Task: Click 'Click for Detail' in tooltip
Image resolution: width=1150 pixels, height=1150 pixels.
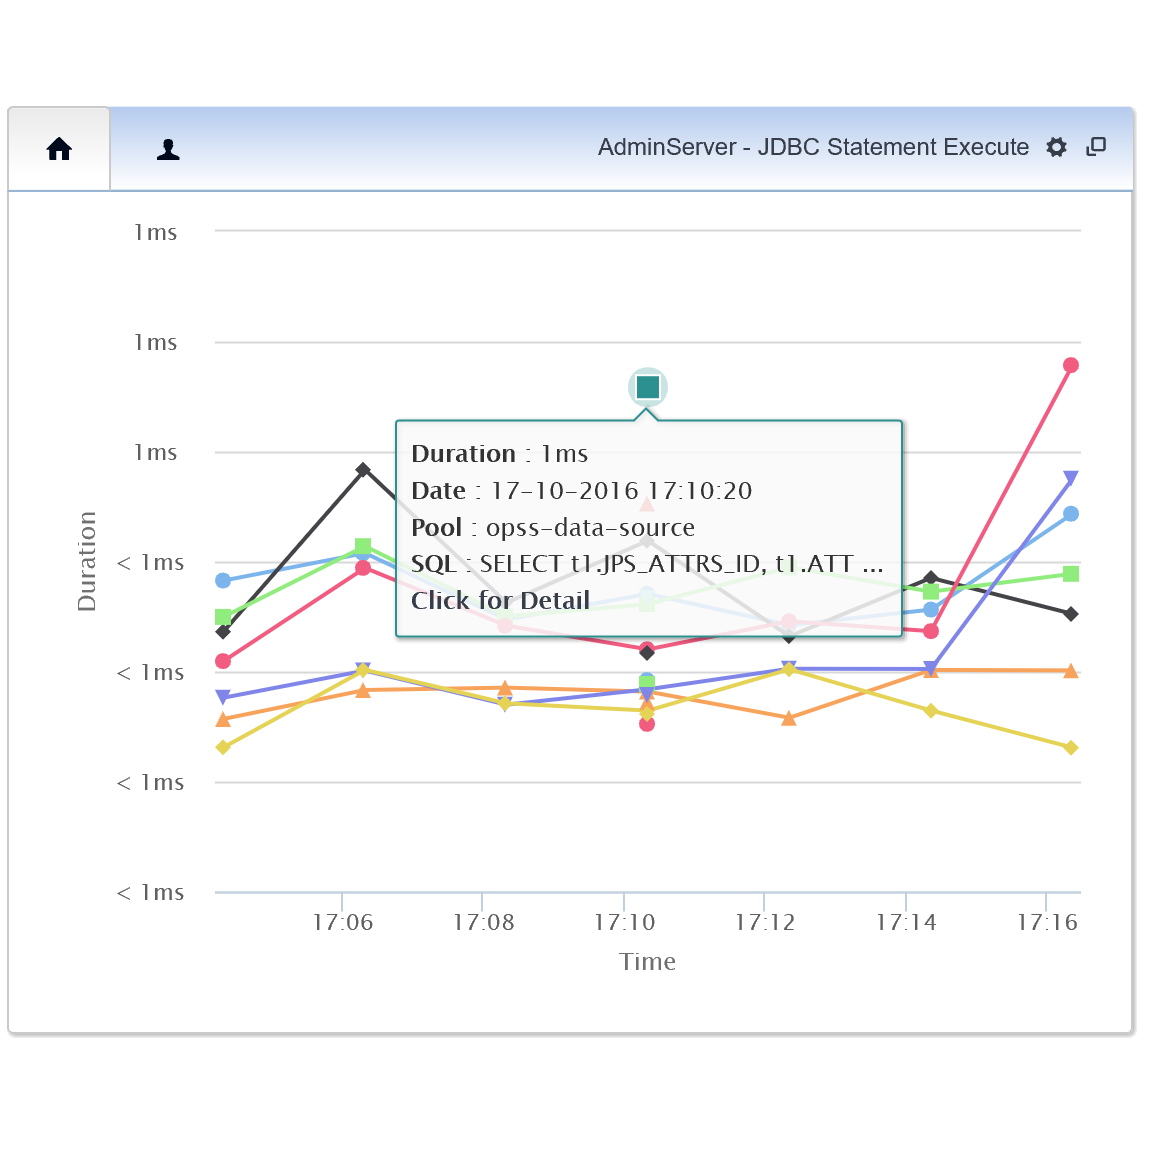Action: point(500,601)
